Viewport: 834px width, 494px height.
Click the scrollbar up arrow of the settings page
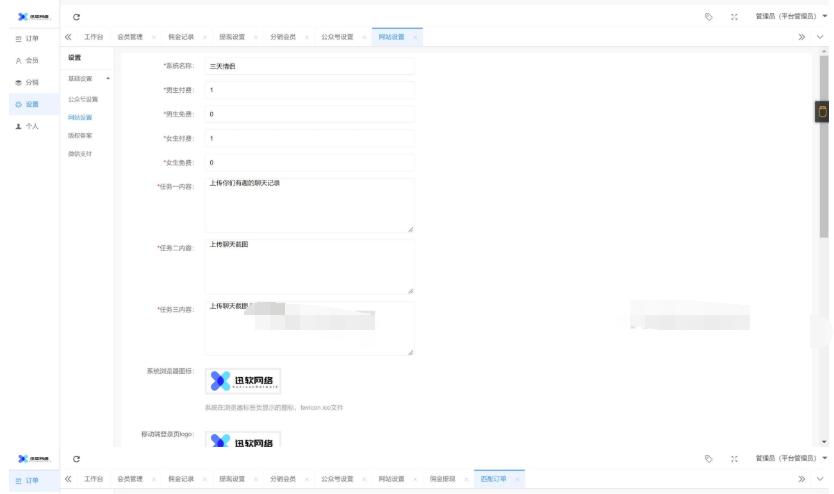824,51
